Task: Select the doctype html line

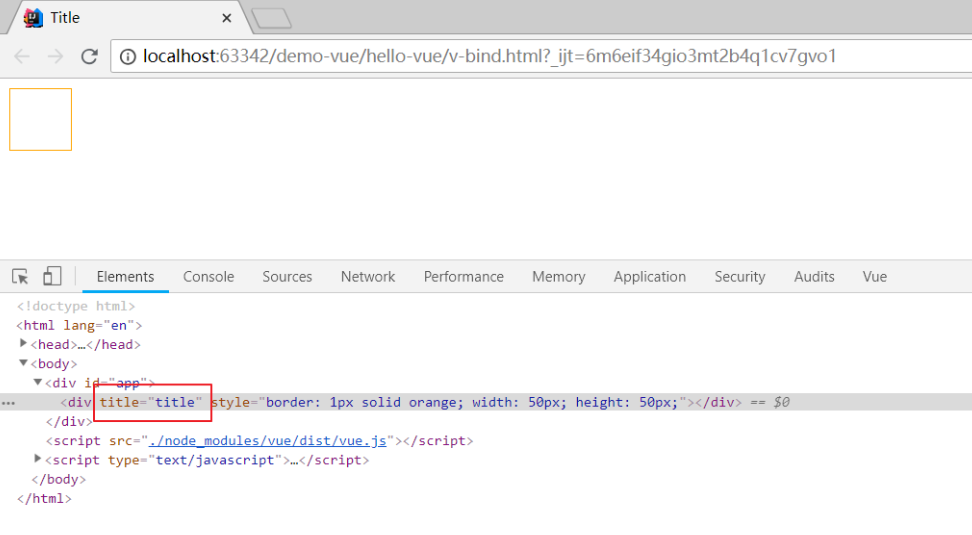Action: (76, 306)
